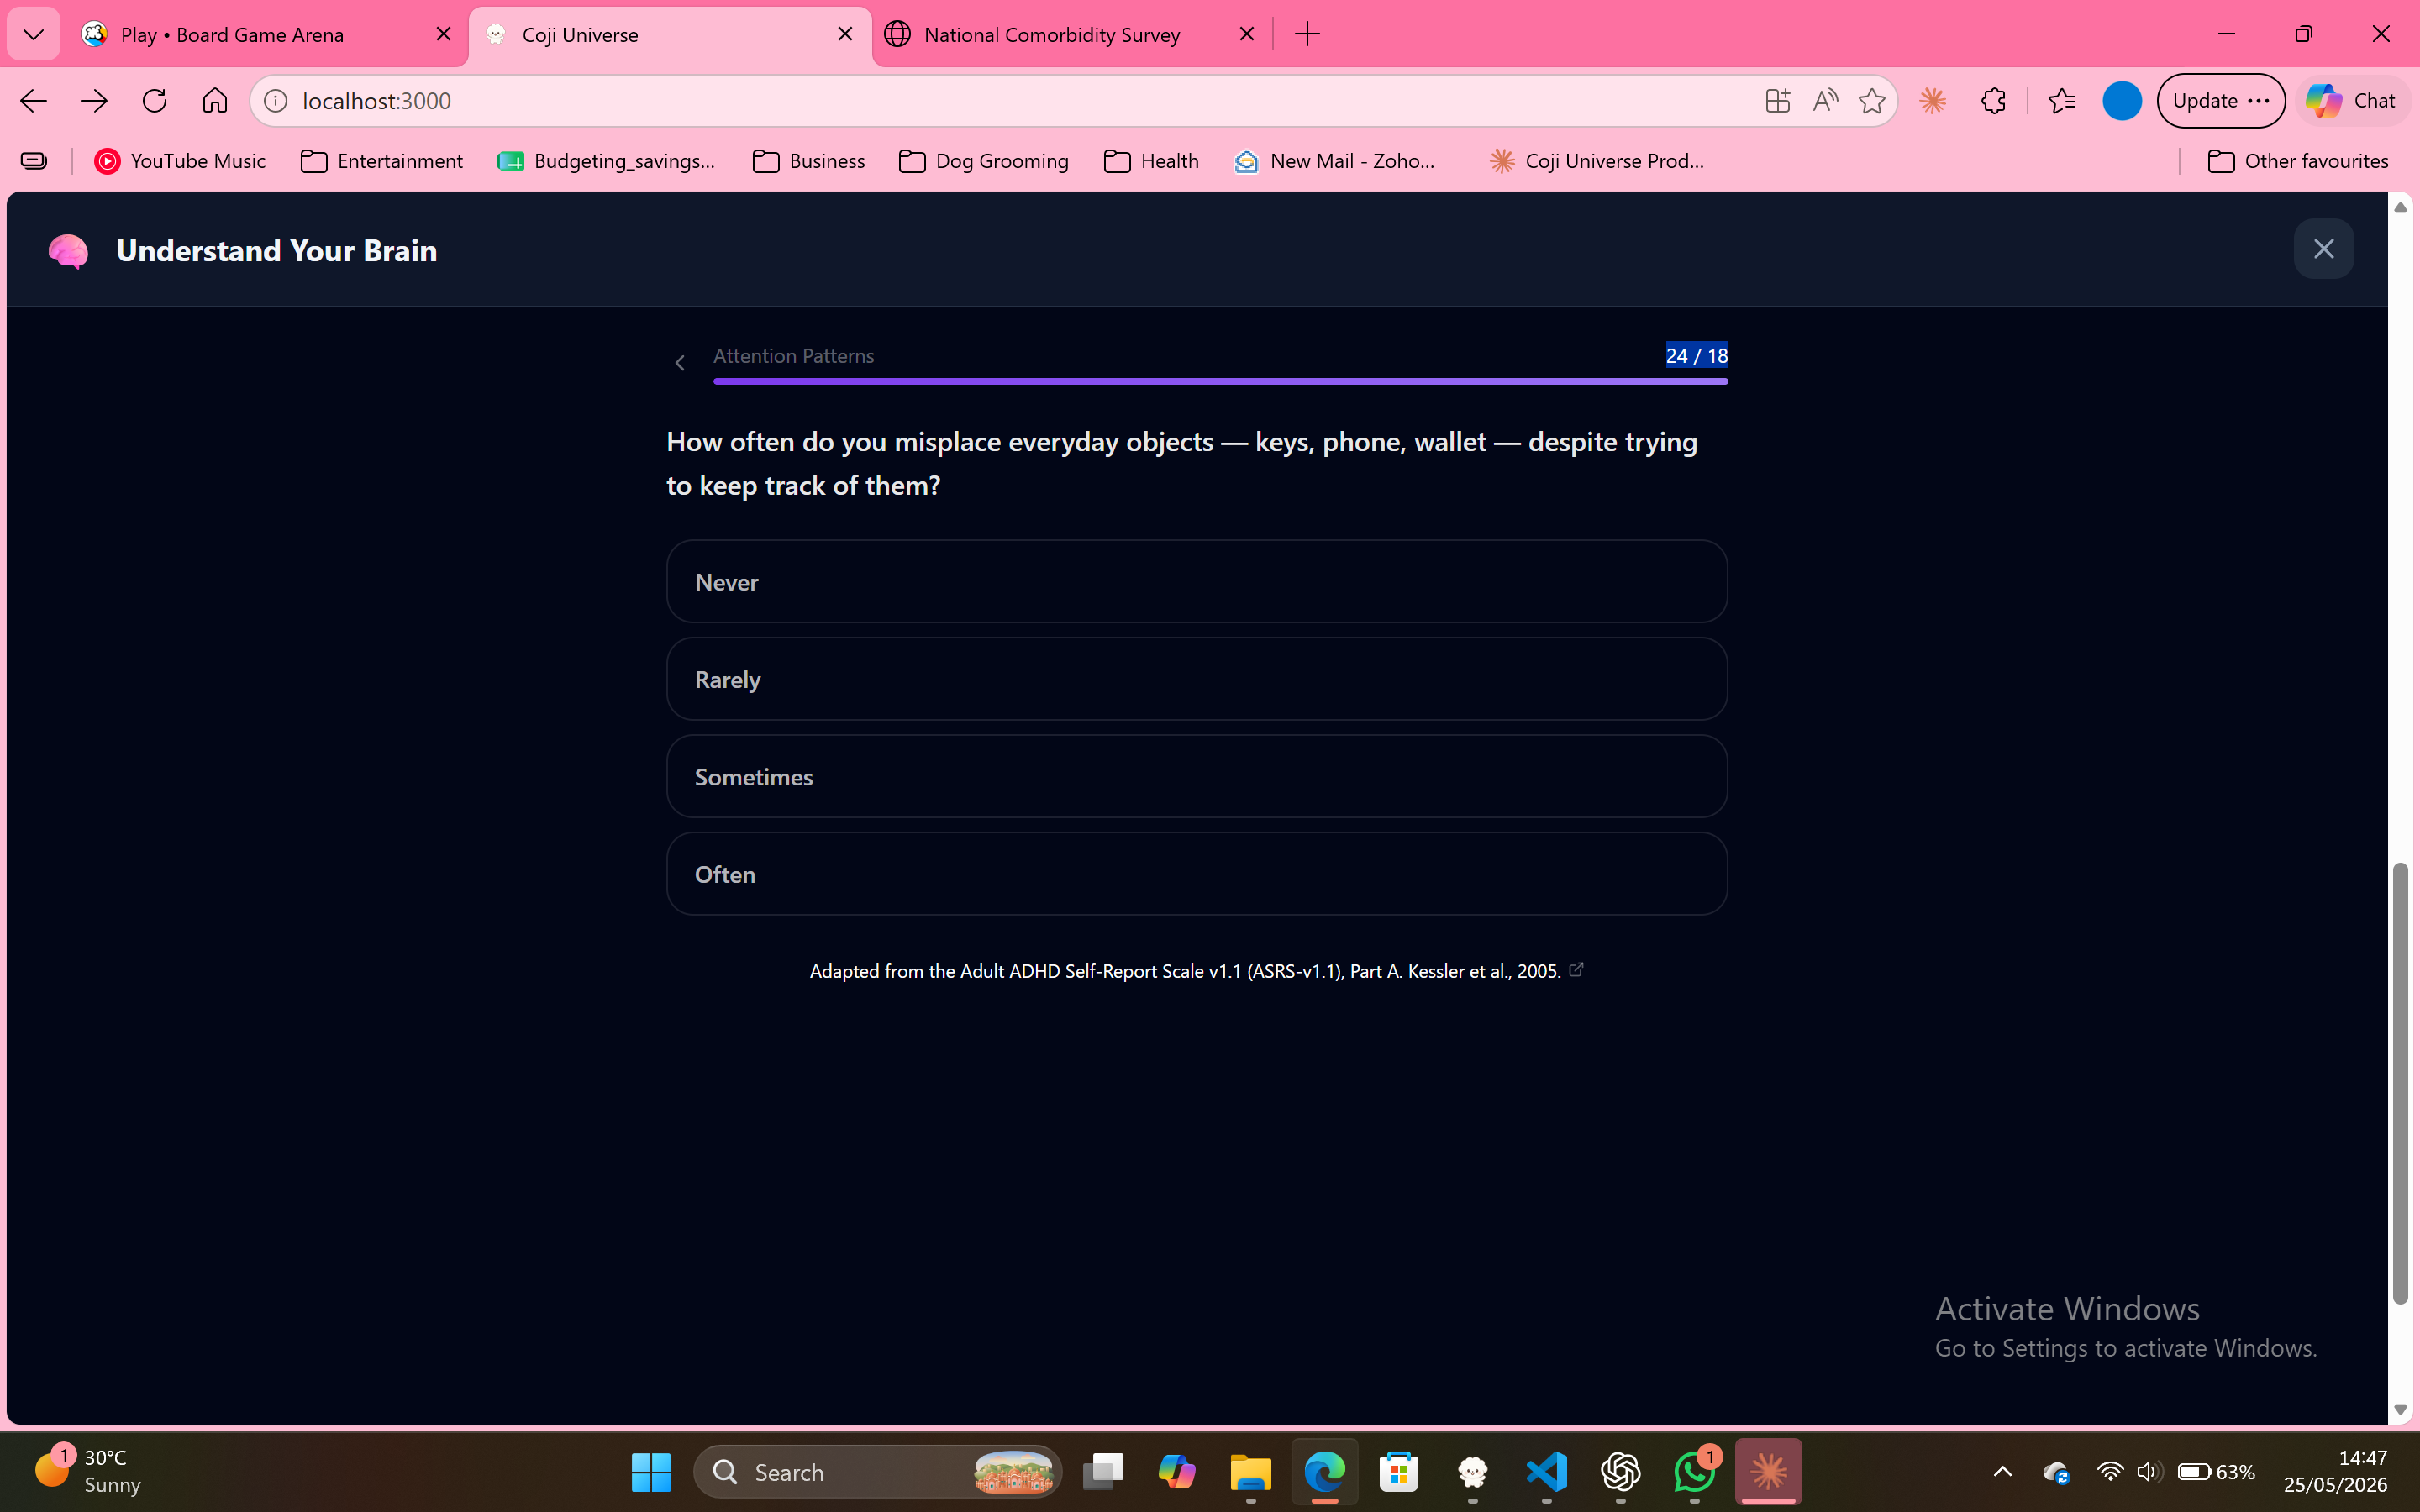Open the Copilot Chat button
The width and height of the screenshot is (2420, 1512).
(x=2351, y=101)
